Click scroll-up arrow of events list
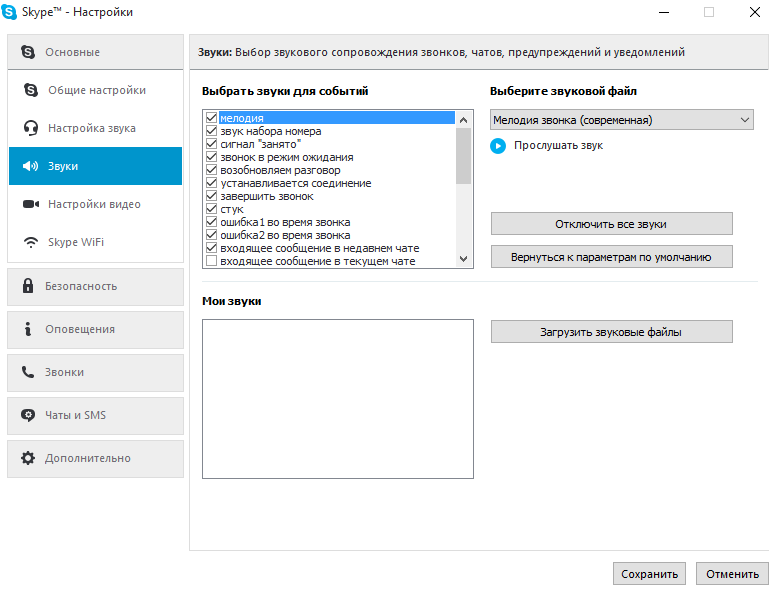Image resolution: width=777 pixels, height=595 pixels. 463,120
